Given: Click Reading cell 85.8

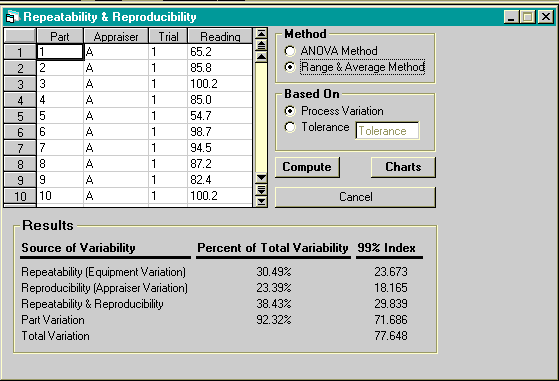Looking at the screenshot, I should point(220,68).
